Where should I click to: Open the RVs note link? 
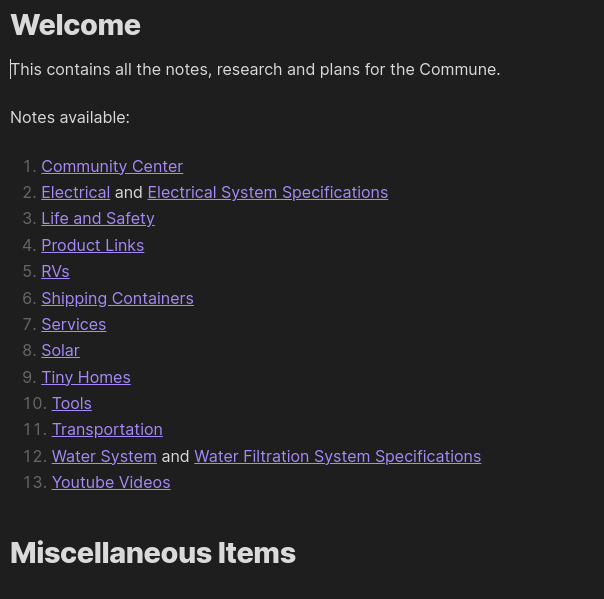[55, 271]
